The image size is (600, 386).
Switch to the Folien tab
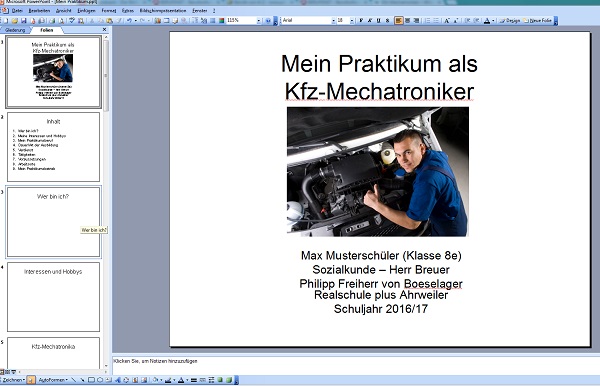tap(47, 30)
